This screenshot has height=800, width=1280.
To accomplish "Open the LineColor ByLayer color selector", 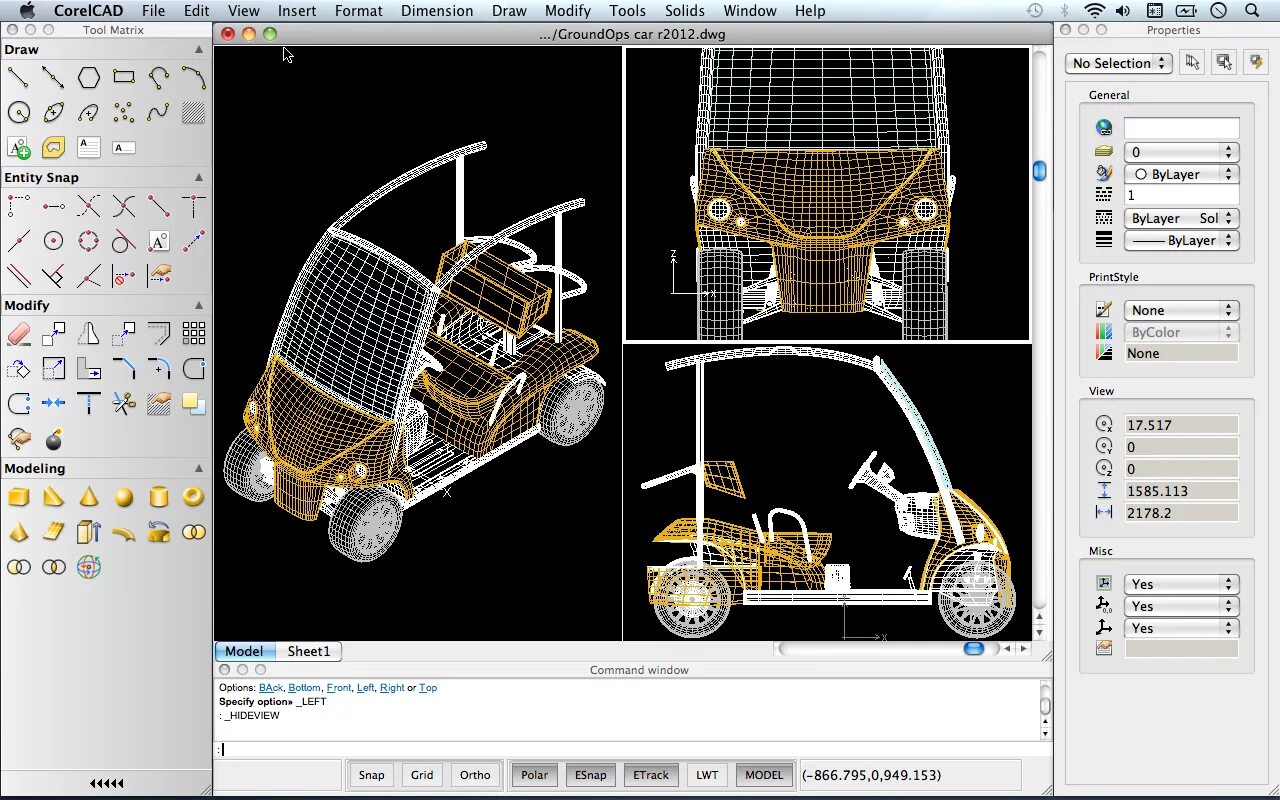I will point(1181,173).
